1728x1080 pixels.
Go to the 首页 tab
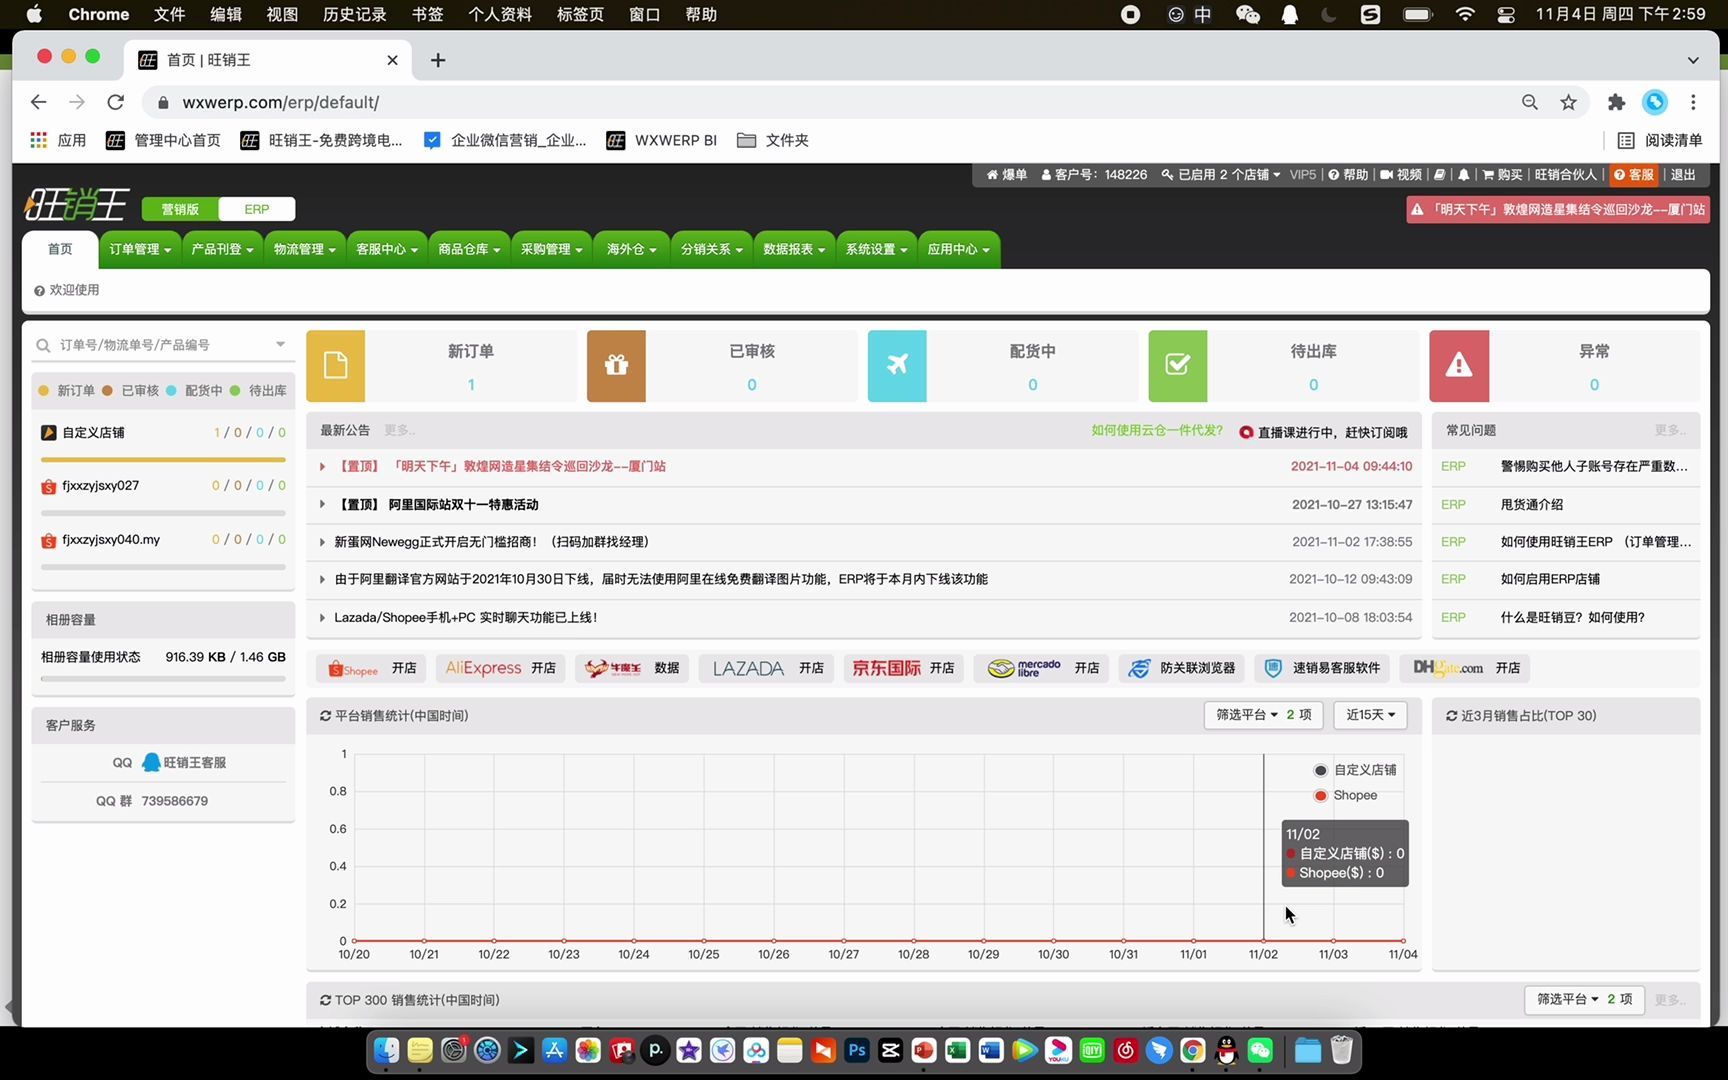(x=60, y=249)
